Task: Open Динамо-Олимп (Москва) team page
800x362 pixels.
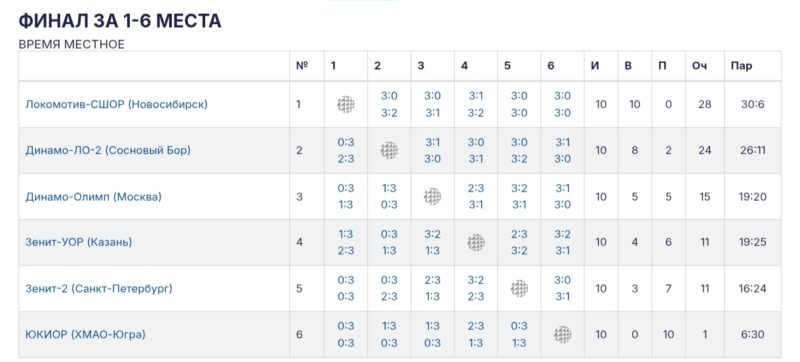Action: coord(93,196)
